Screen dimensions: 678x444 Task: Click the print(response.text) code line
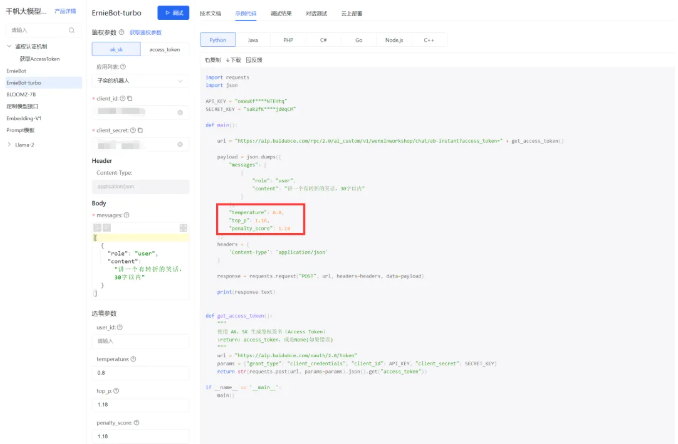click(246, 292)
